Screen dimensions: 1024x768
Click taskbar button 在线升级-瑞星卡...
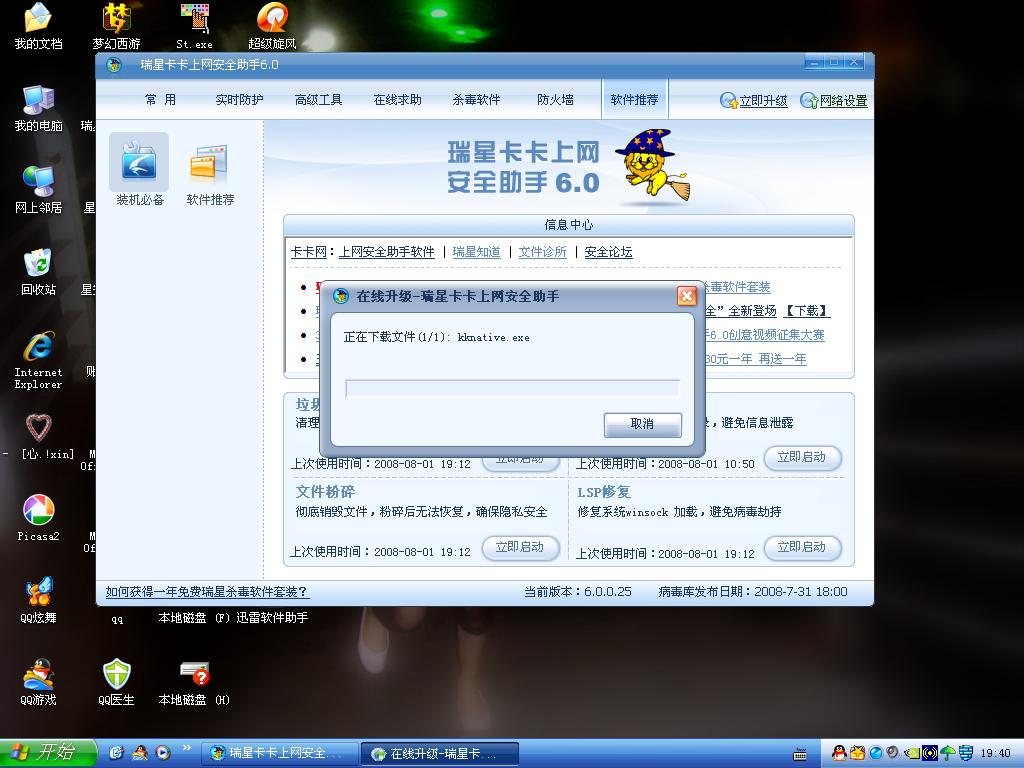tap(440, 754)
